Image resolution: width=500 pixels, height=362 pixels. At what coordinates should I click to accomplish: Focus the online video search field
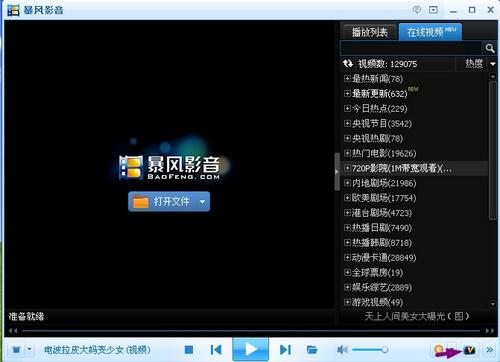[x=411, y=48]
